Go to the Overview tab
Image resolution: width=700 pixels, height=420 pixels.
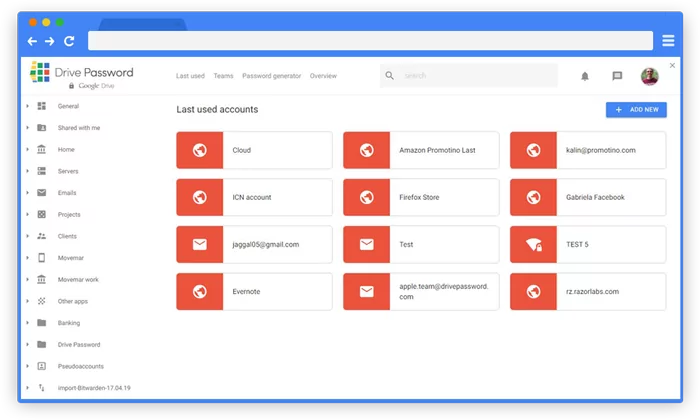click(x=323, y=76)
